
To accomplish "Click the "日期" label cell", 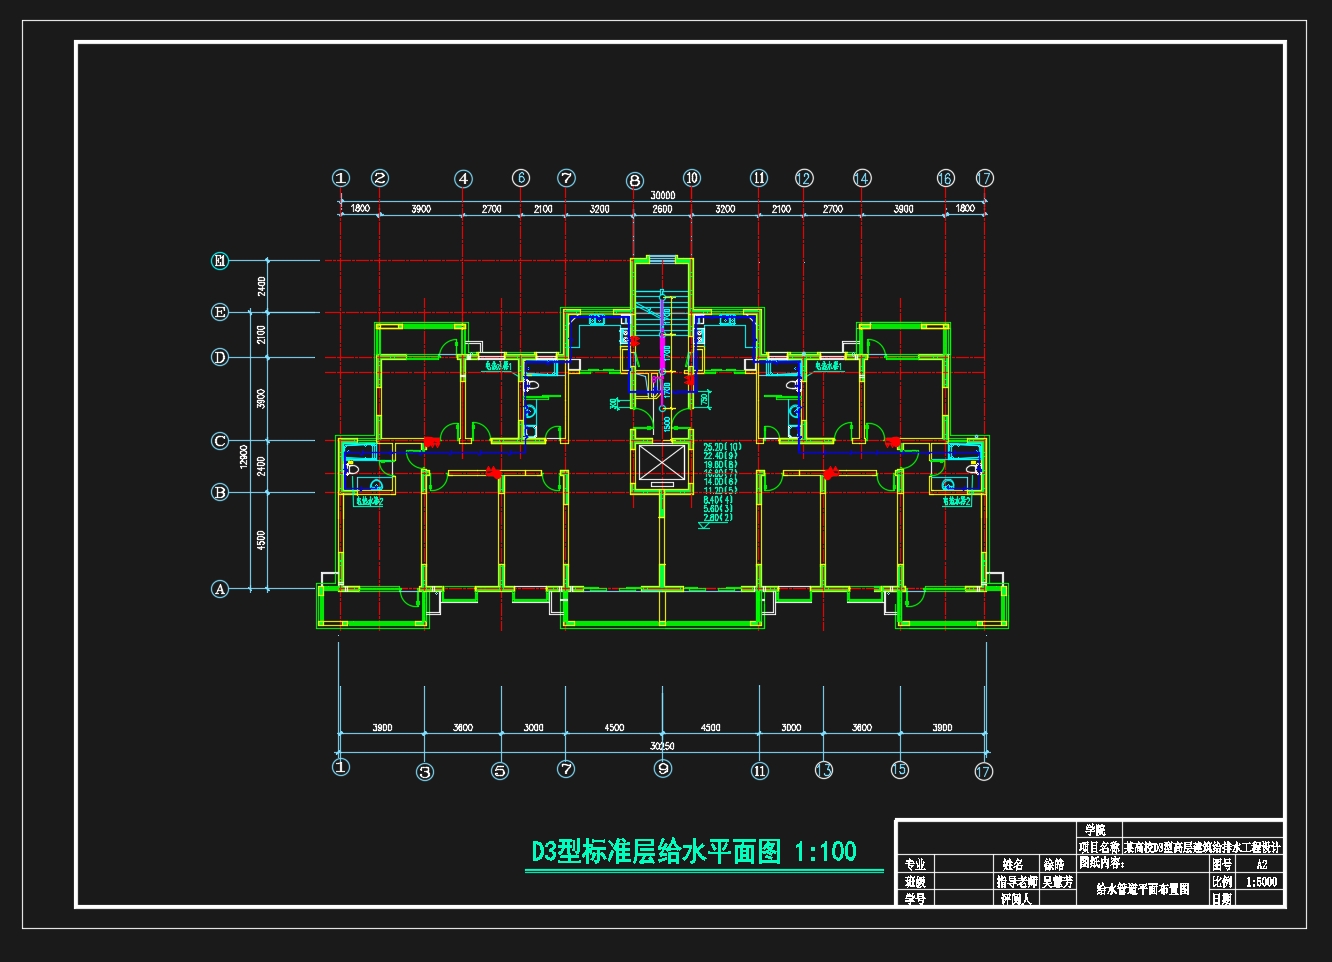I will pos(1222,899).
